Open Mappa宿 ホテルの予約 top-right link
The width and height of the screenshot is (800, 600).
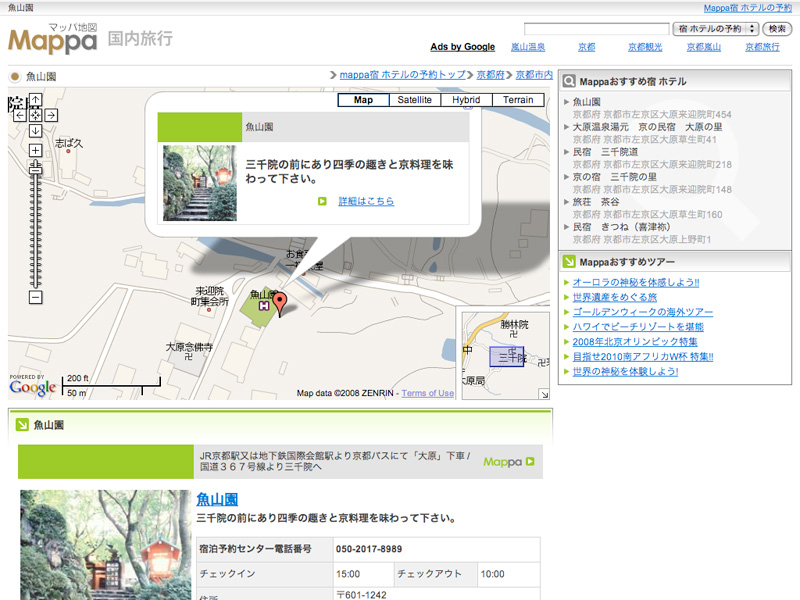click(748, 8)
